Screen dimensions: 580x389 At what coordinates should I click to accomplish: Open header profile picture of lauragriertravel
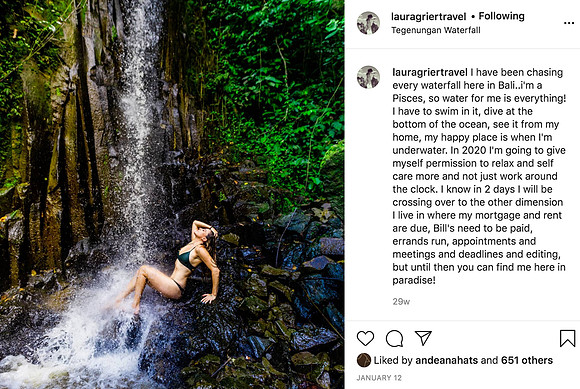tap(368, 23)
